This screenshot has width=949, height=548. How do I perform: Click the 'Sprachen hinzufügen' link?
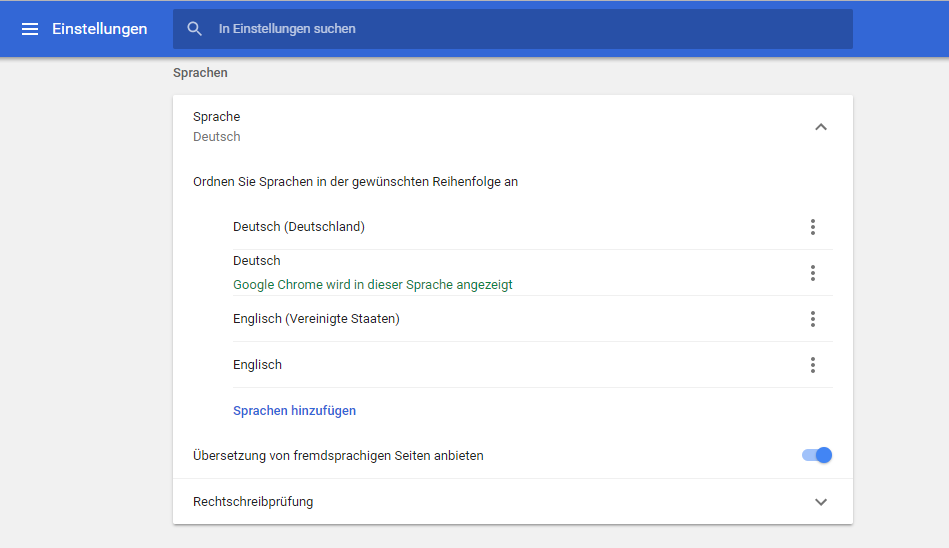tap(294, 411)
